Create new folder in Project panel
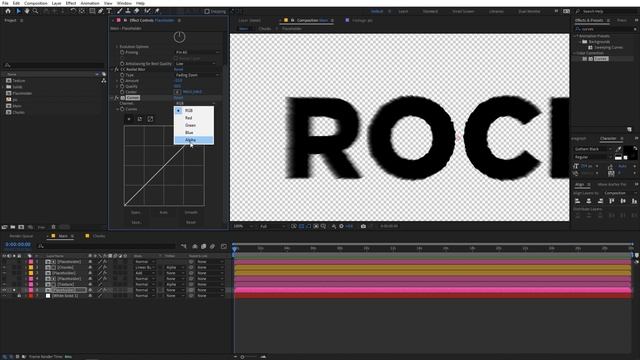The height and width of the screenshot is (360, 640). pos(13,227)
